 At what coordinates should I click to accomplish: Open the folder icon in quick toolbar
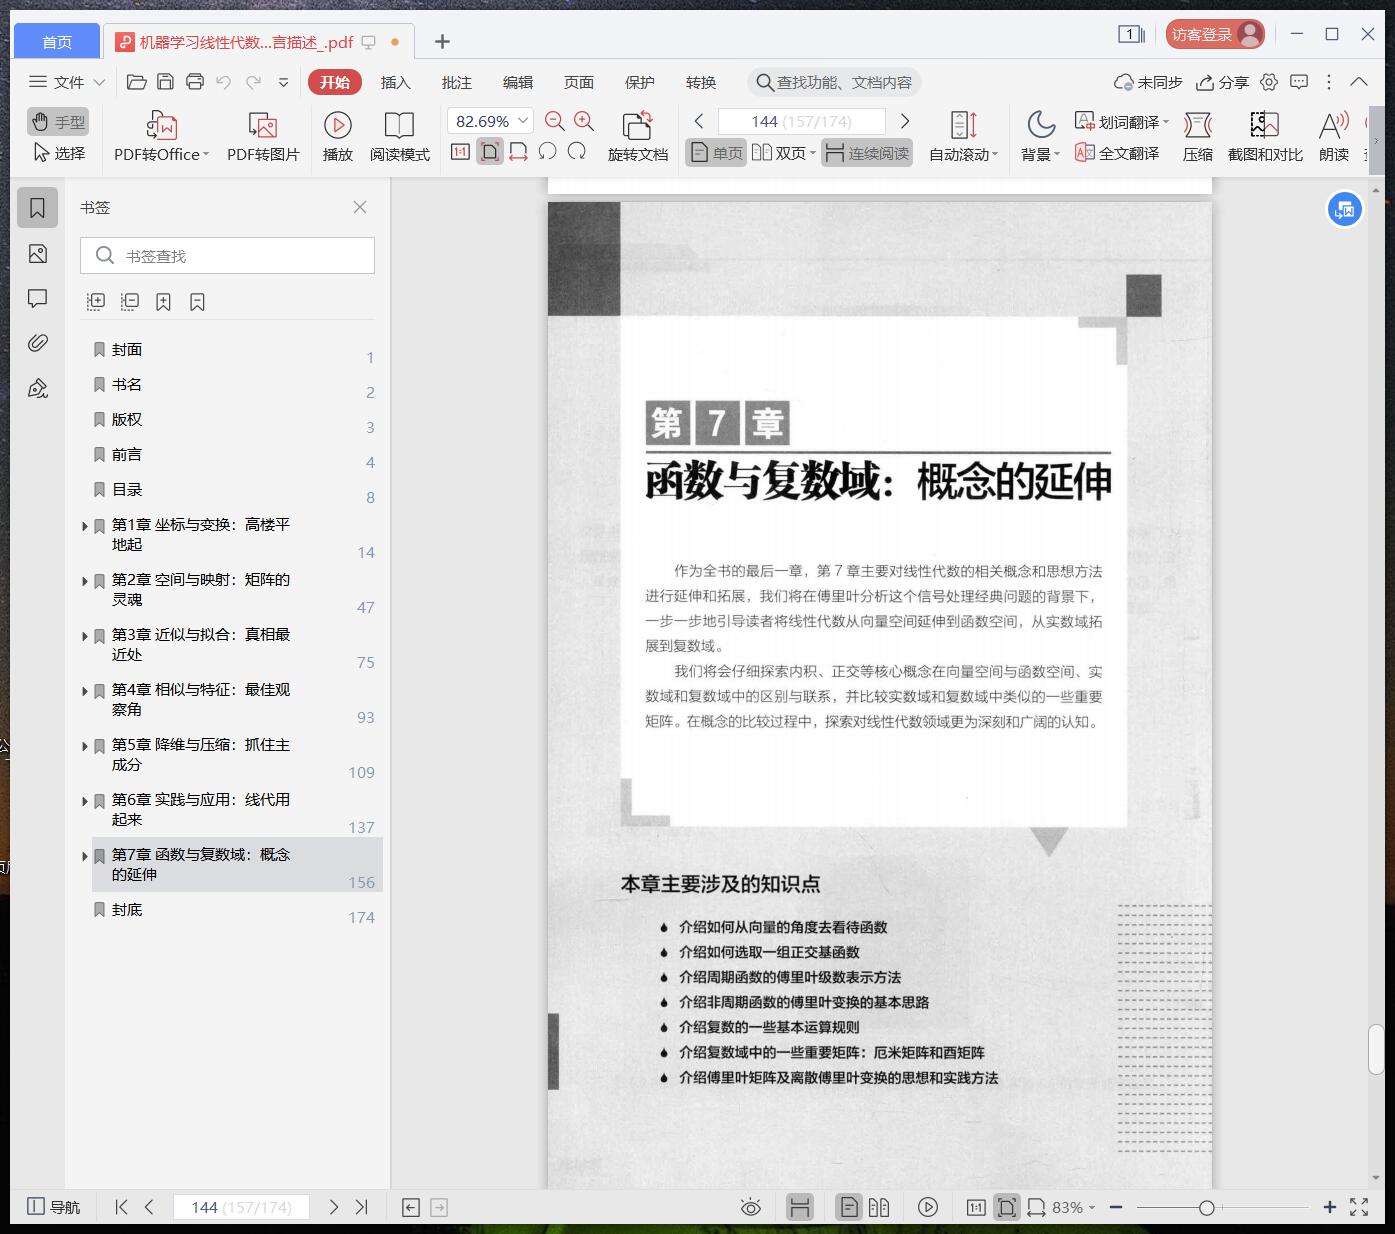[137, 82]
